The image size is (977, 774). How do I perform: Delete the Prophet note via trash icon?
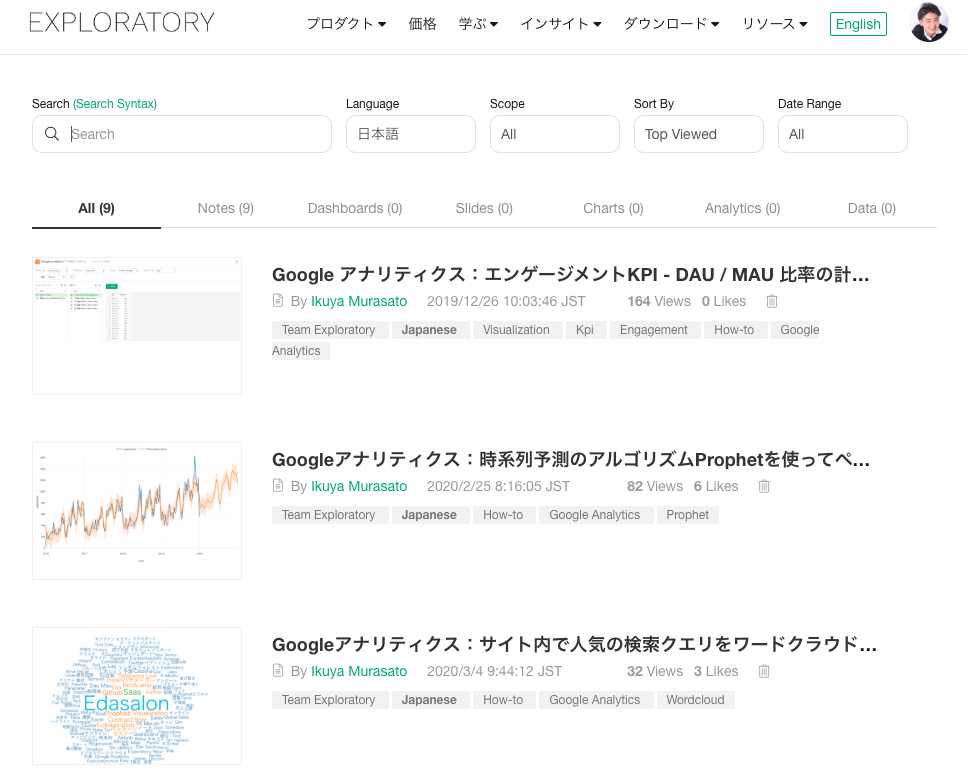[x=764, y=487]
